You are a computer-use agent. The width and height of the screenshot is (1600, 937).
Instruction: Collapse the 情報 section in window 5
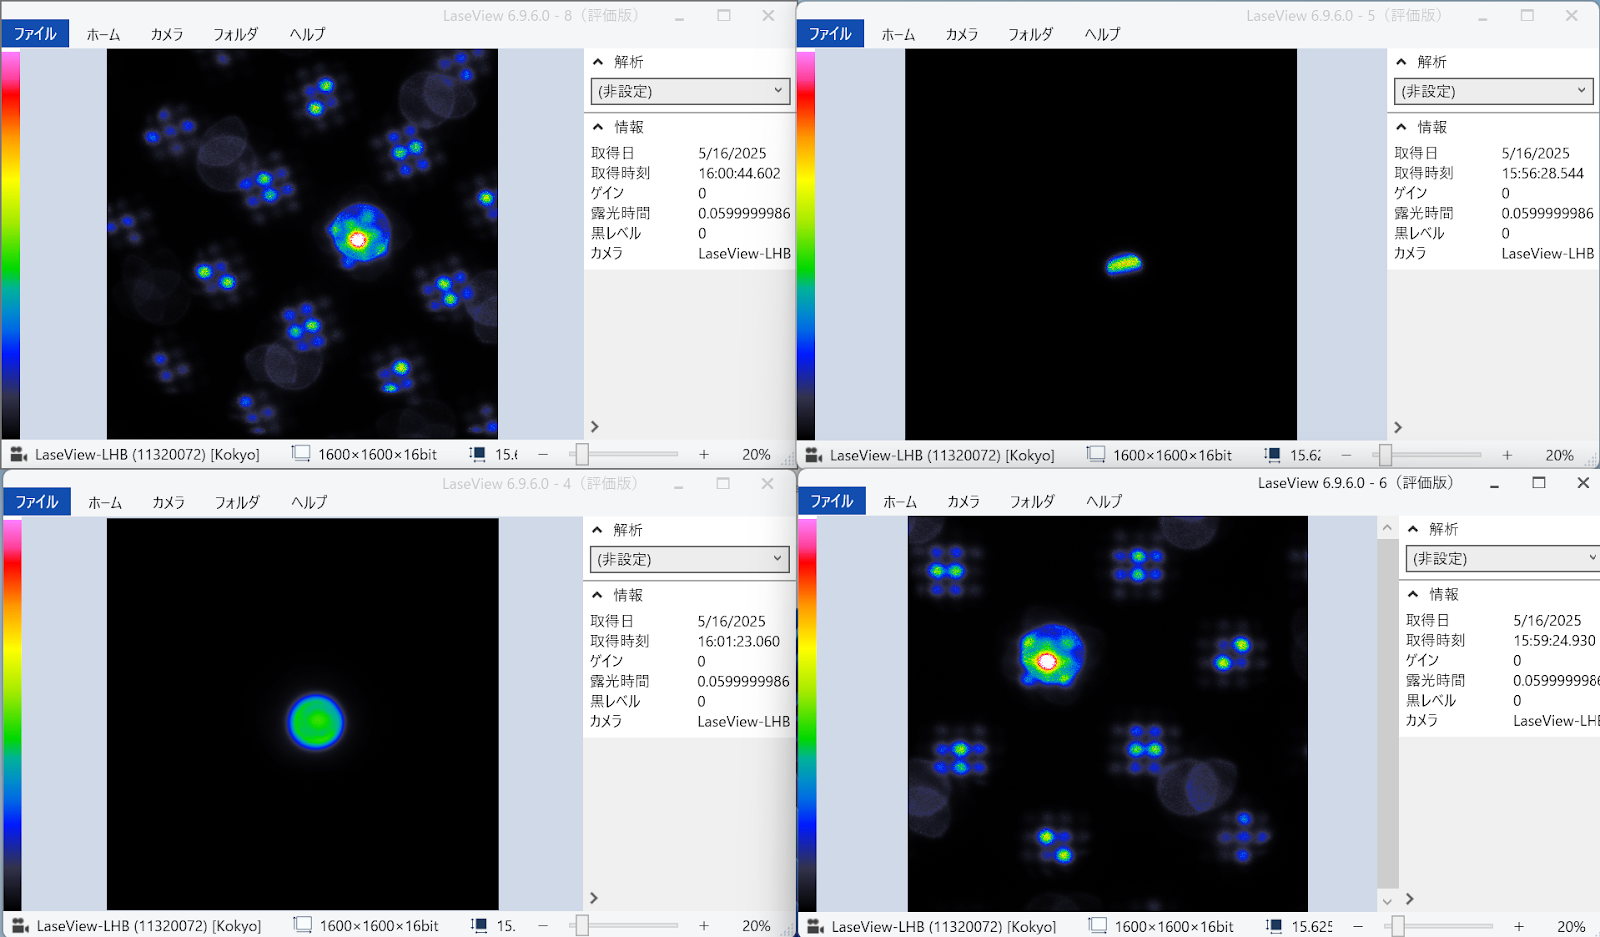pos(1401,127)
